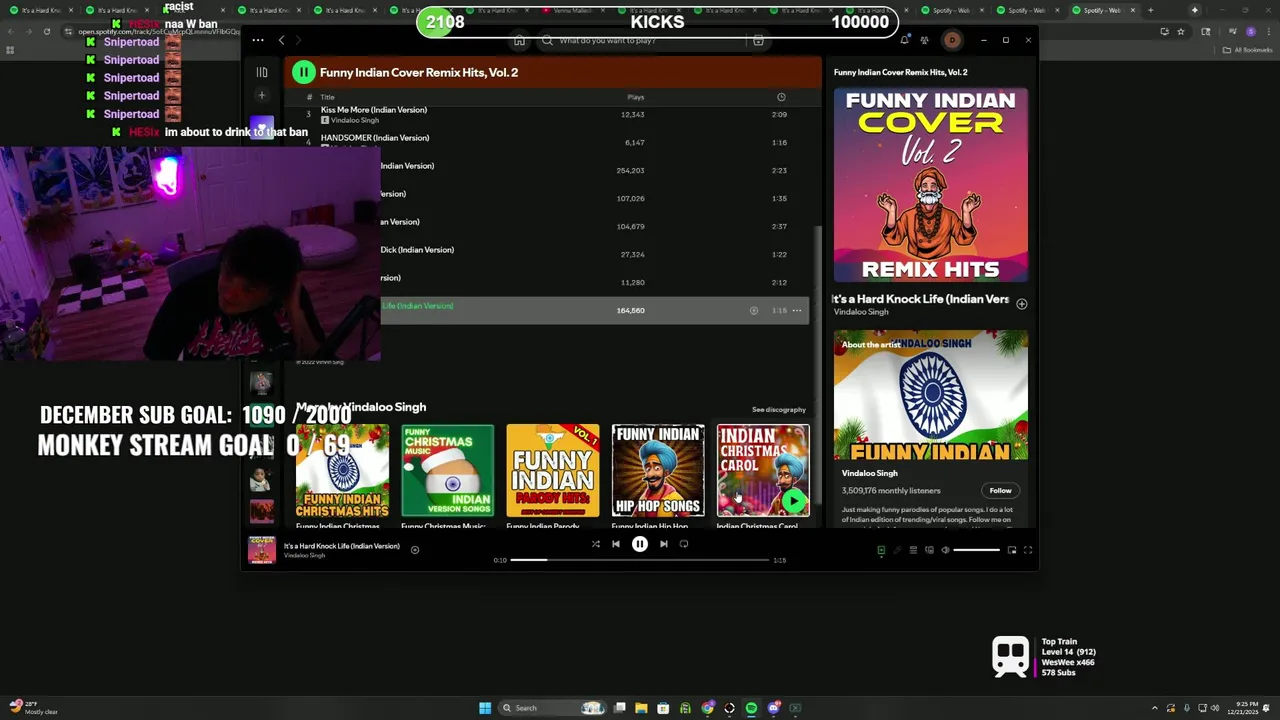Open Discord from the Windows taskbar
This screenshot has width=1280, height=720.
pos(774,708)
